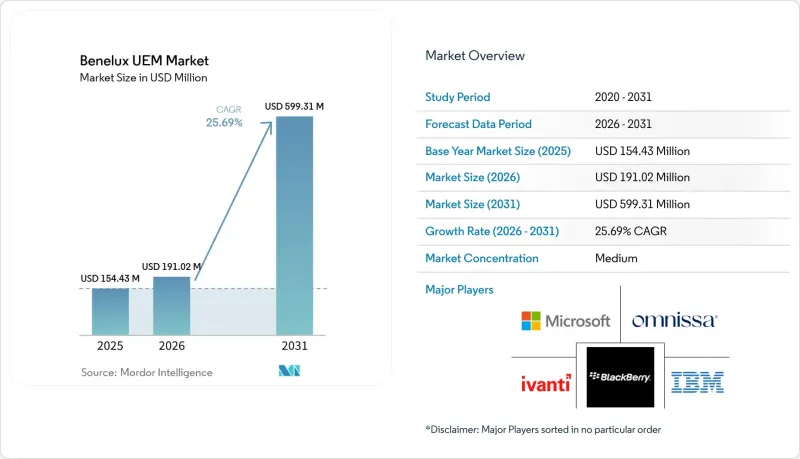Click the Microsoft logo
Screen dimensions: 800x459
pyautogui.click(x=565, y=321)
